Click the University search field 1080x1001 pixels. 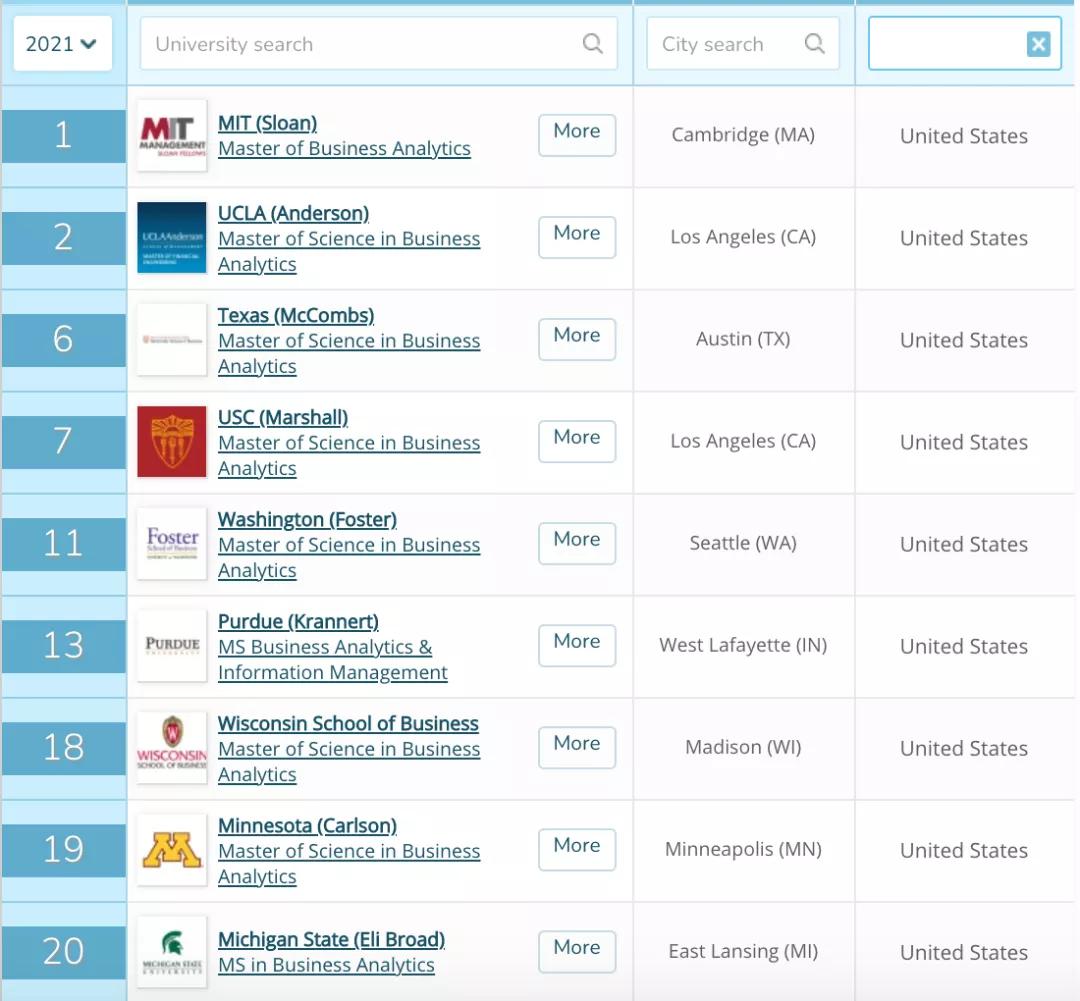pyautogui.click(x=378, y=44)
